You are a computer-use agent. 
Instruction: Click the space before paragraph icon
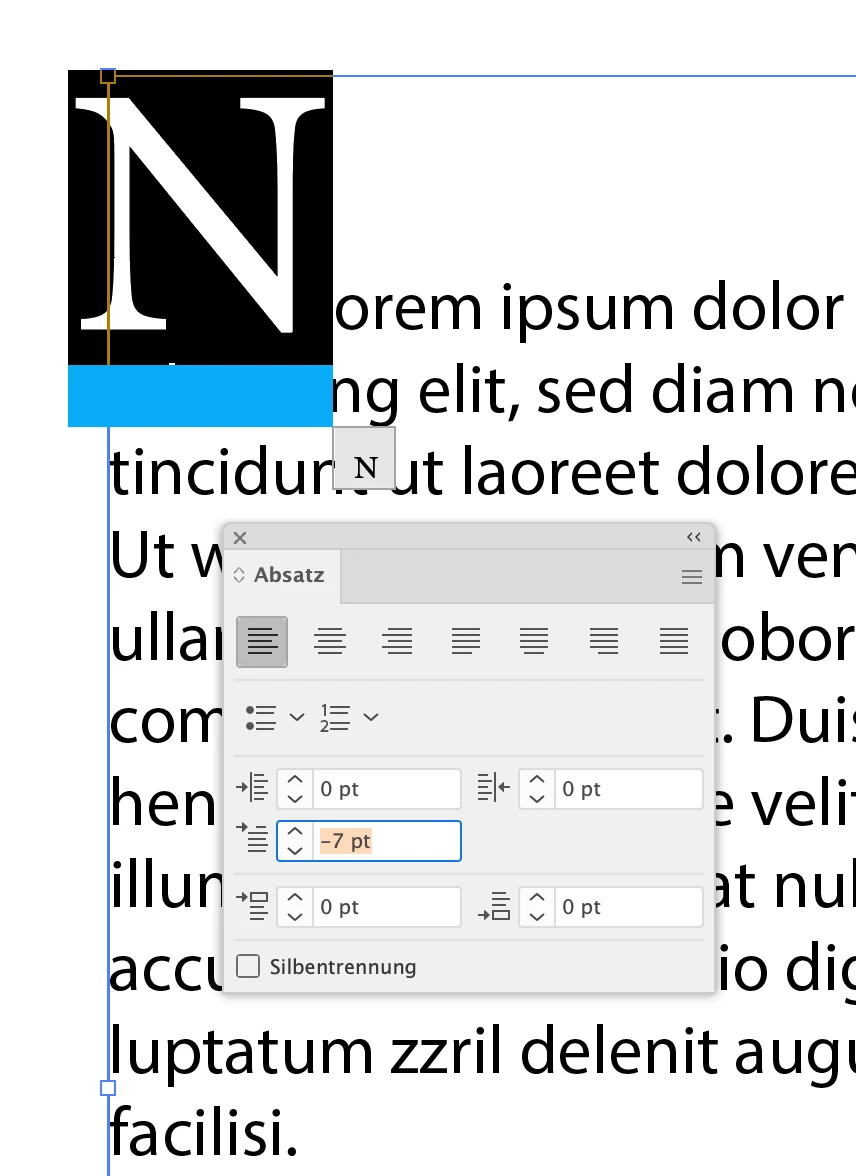[253, 906]
